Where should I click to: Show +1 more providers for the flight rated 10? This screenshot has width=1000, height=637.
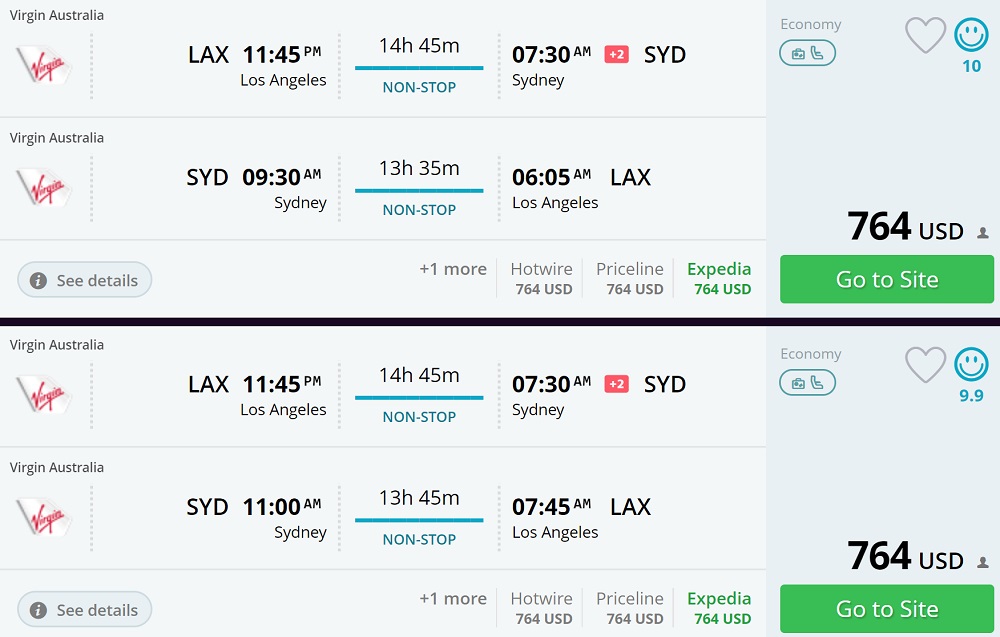(x=453, y=269)
